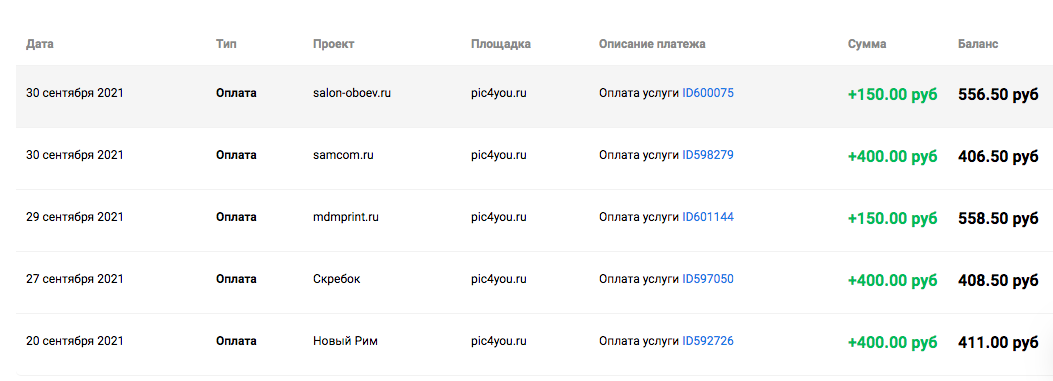The image size is (1053, 381).
Task: Select the Новый Рим project cell
Action: click(x=345, y=341)
